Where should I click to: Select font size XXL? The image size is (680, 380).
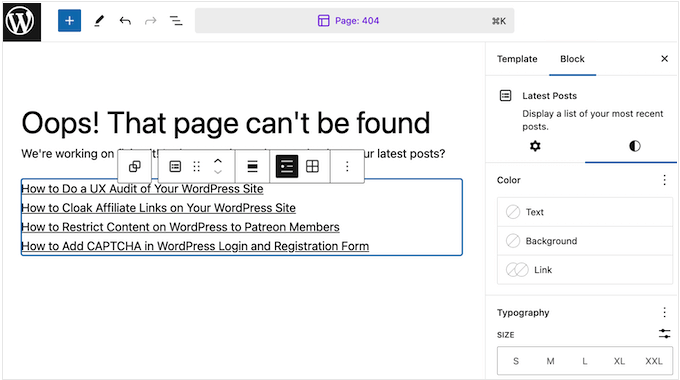(654, 361)
